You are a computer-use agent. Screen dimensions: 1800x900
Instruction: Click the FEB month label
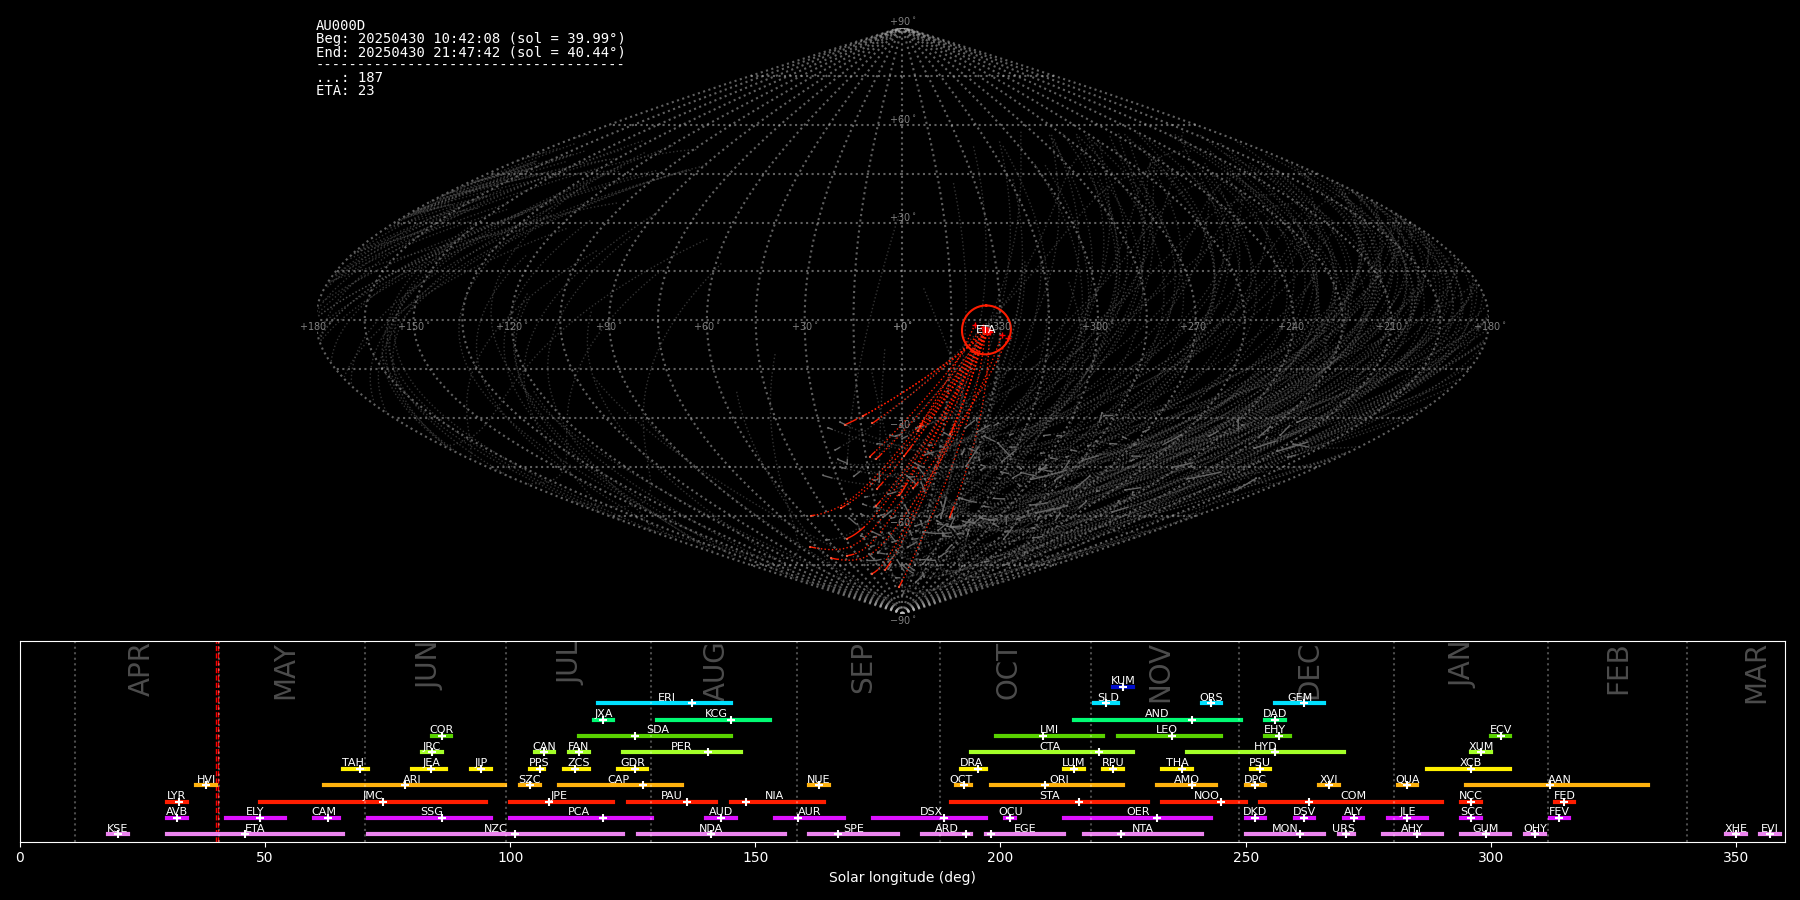click(x=1618, y=671)
